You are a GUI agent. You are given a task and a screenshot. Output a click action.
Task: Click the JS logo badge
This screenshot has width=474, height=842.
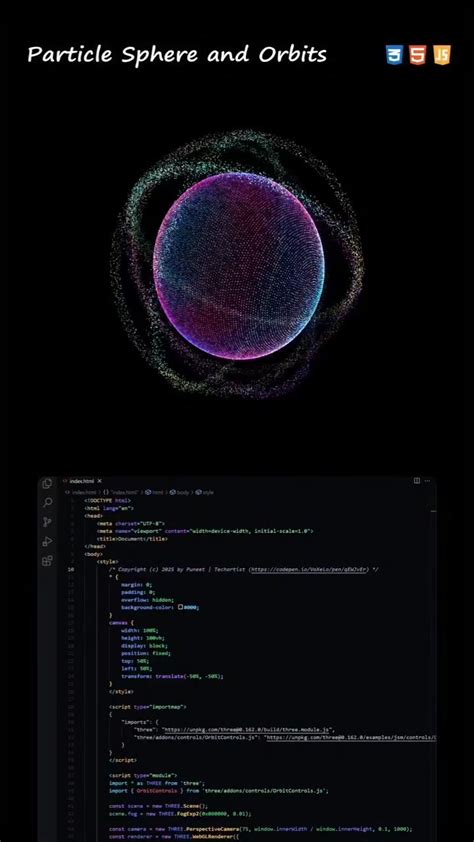click(x=442, y=55)
